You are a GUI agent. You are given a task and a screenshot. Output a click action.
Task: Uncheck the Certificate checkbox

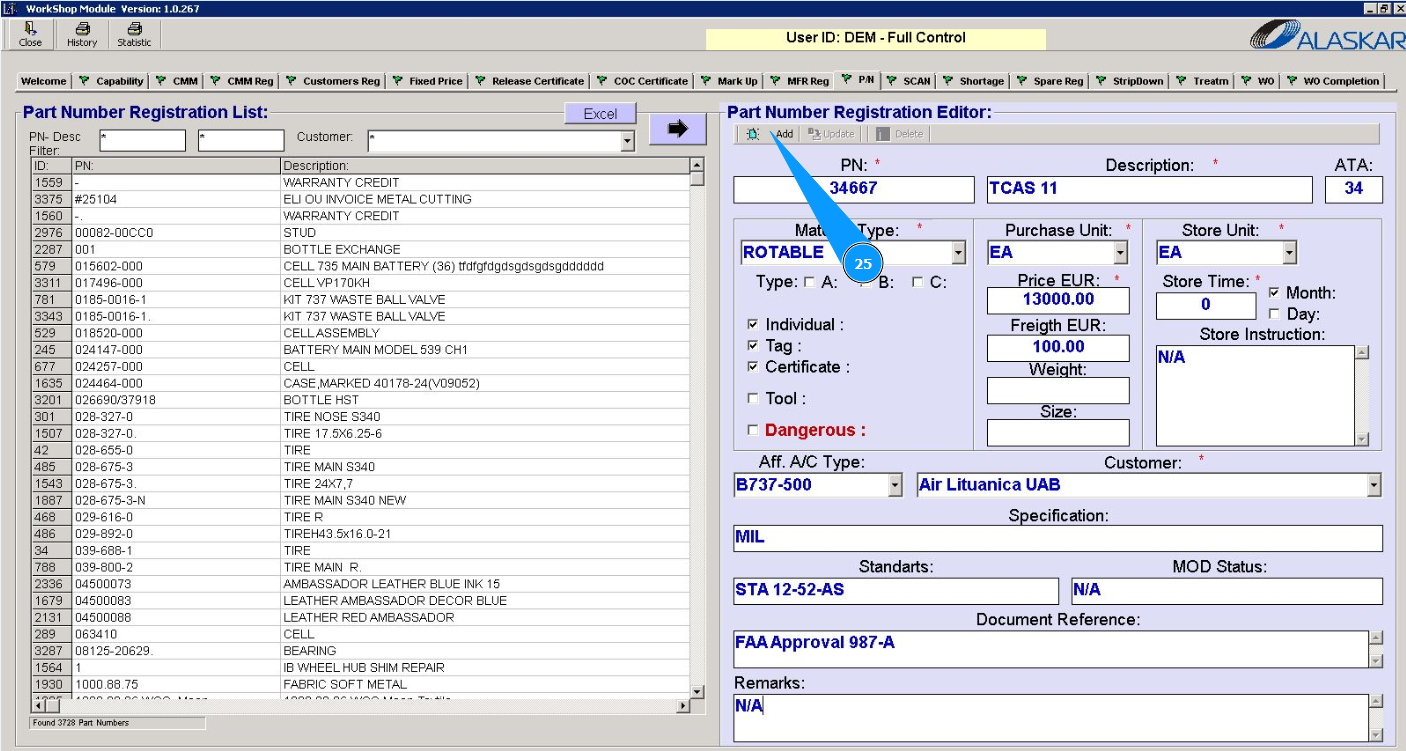pyautogui.click(x=753, y=367)
